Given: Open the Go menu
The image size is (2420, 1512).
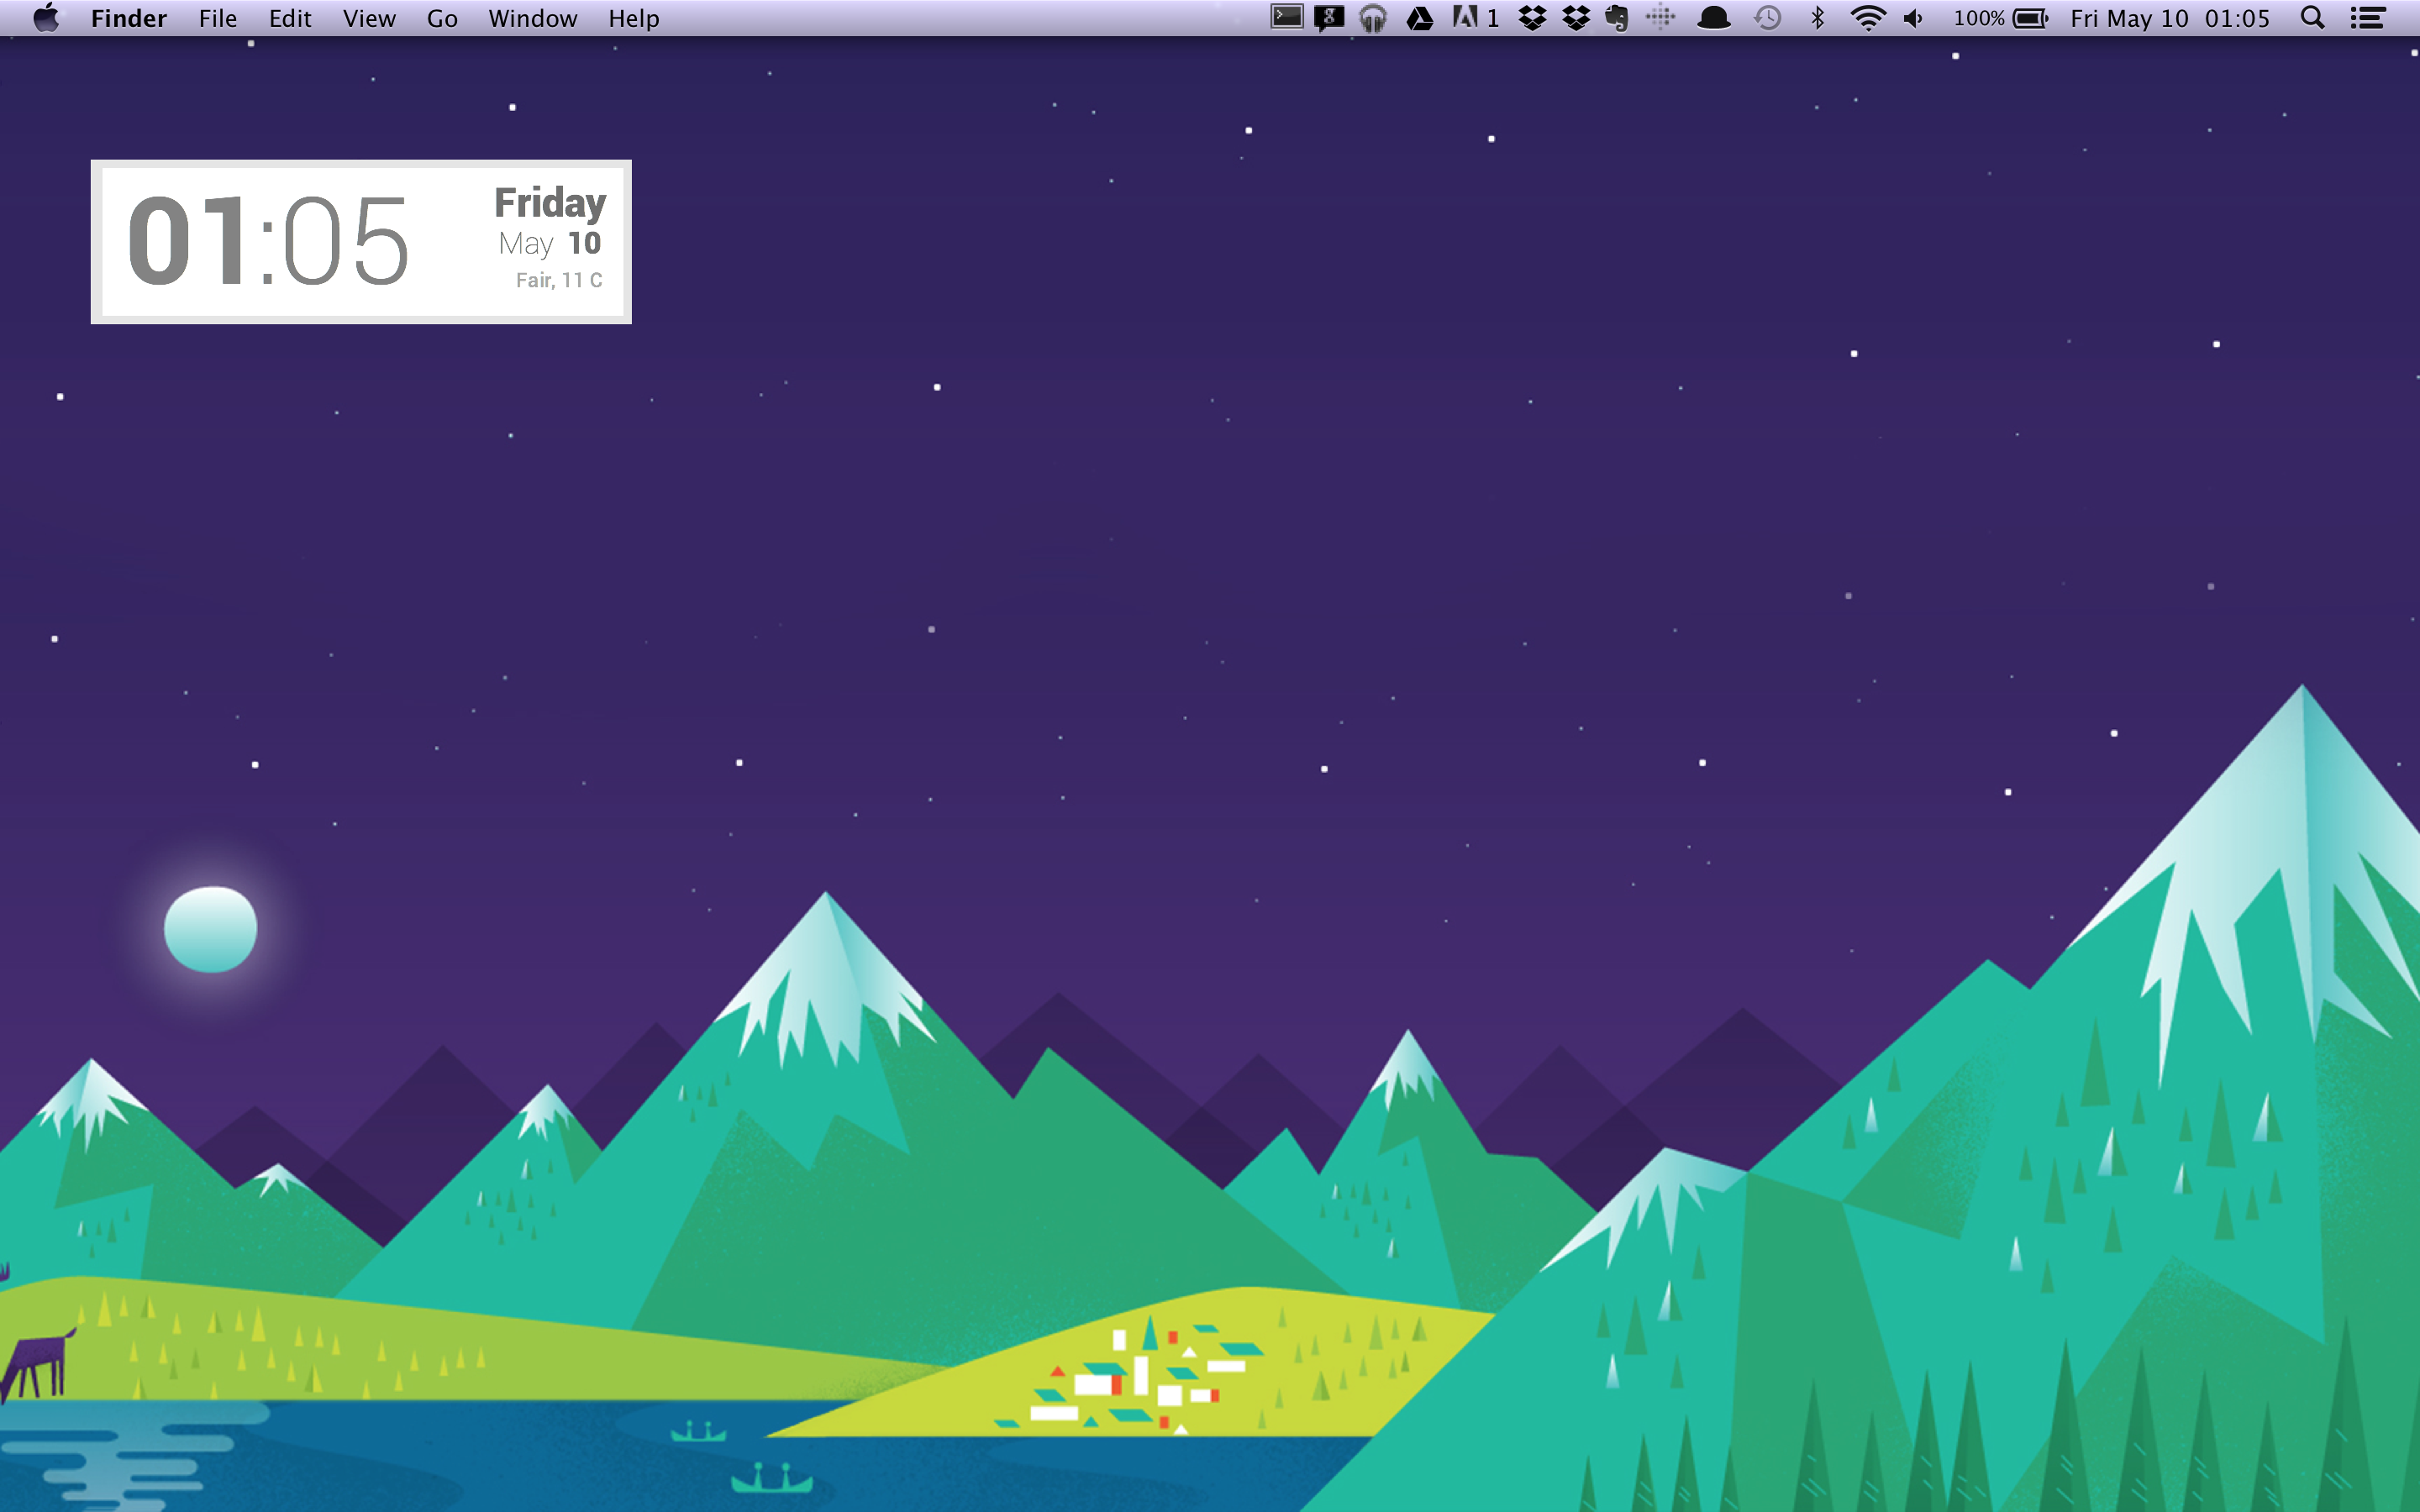Looking at the screenshot, I should tap(442, 18).
